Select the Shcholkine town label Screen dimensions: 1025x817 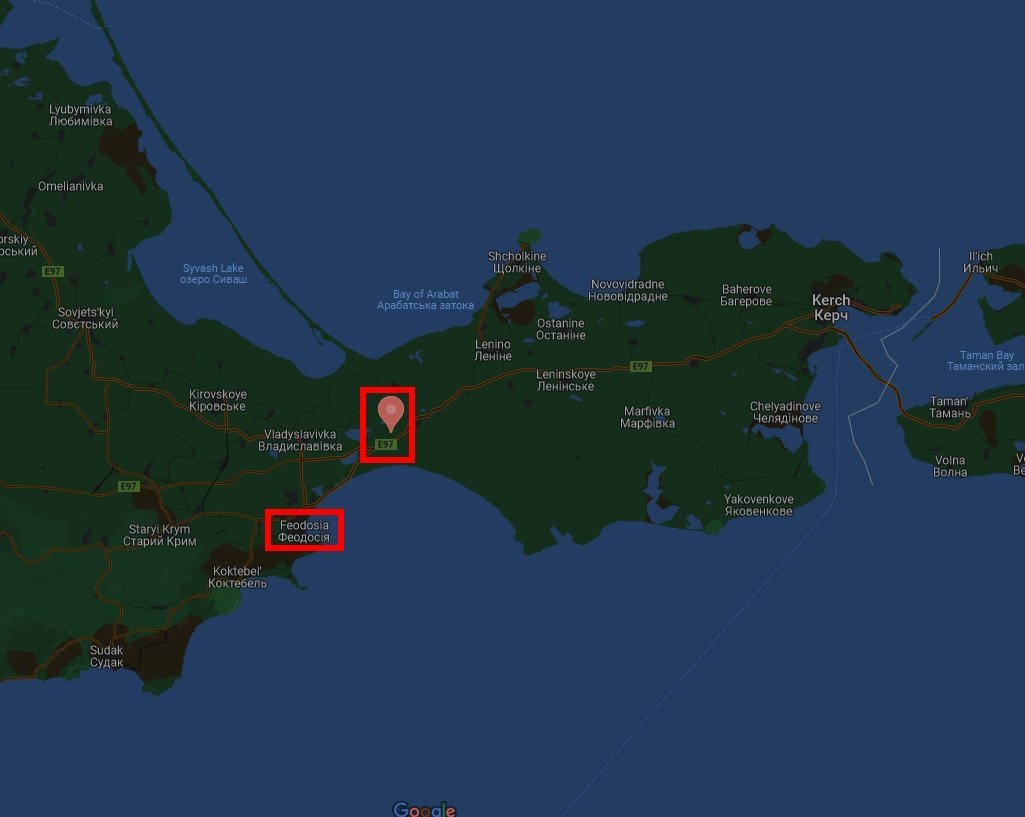click(x=517, y=262)
